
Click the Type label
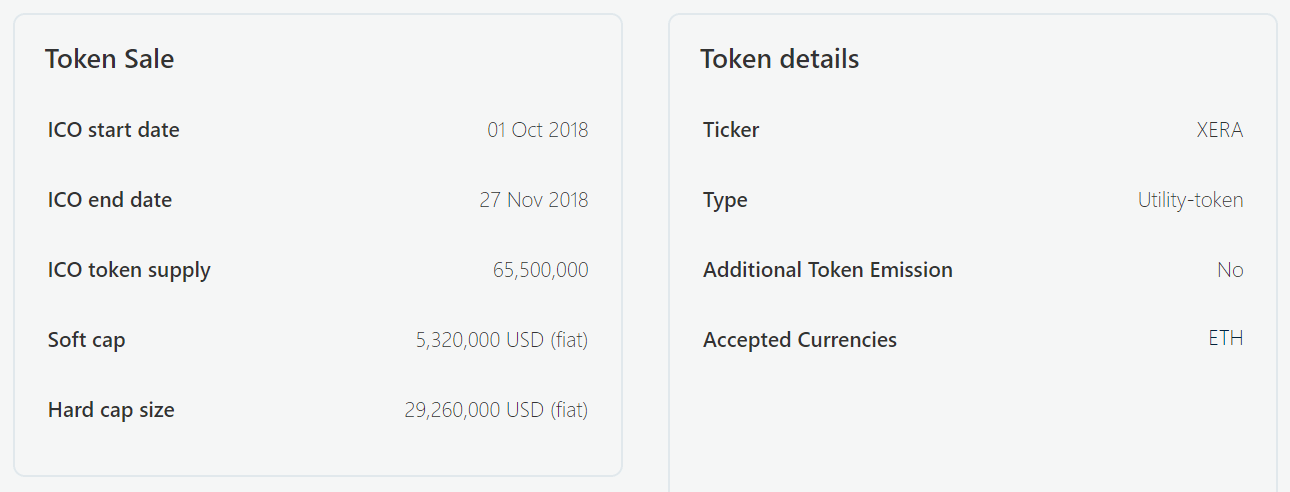(725, 200)
